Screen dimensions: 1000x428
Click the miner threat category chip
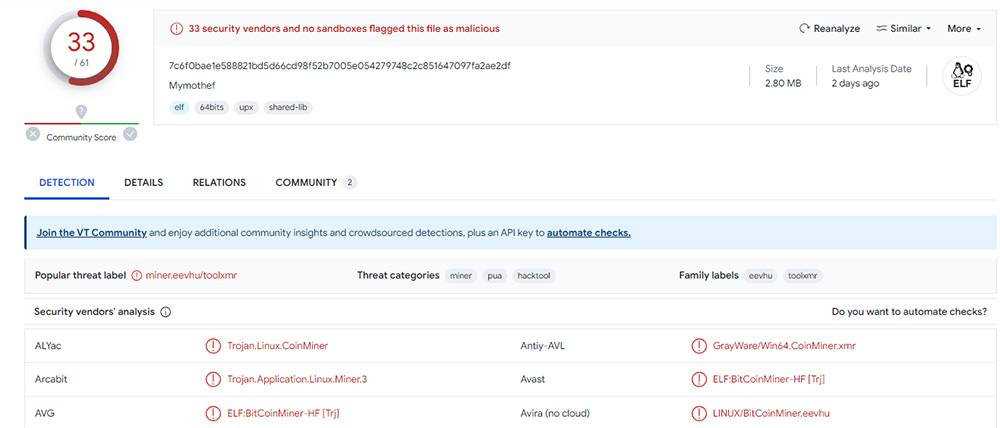coord(460,276)
